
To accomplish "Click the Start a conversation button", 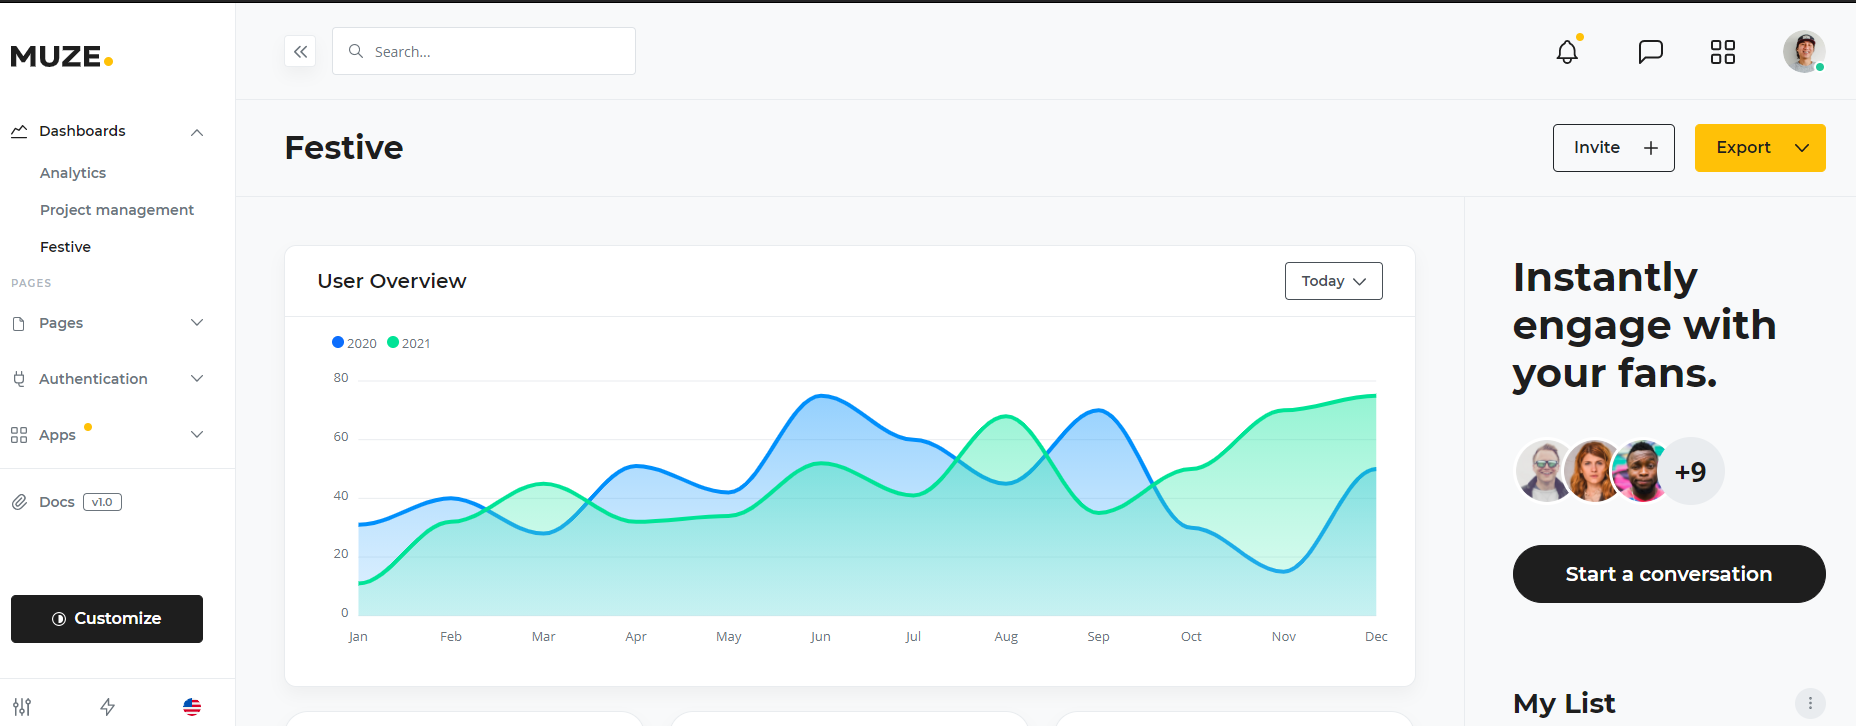I will point(1669,574).
